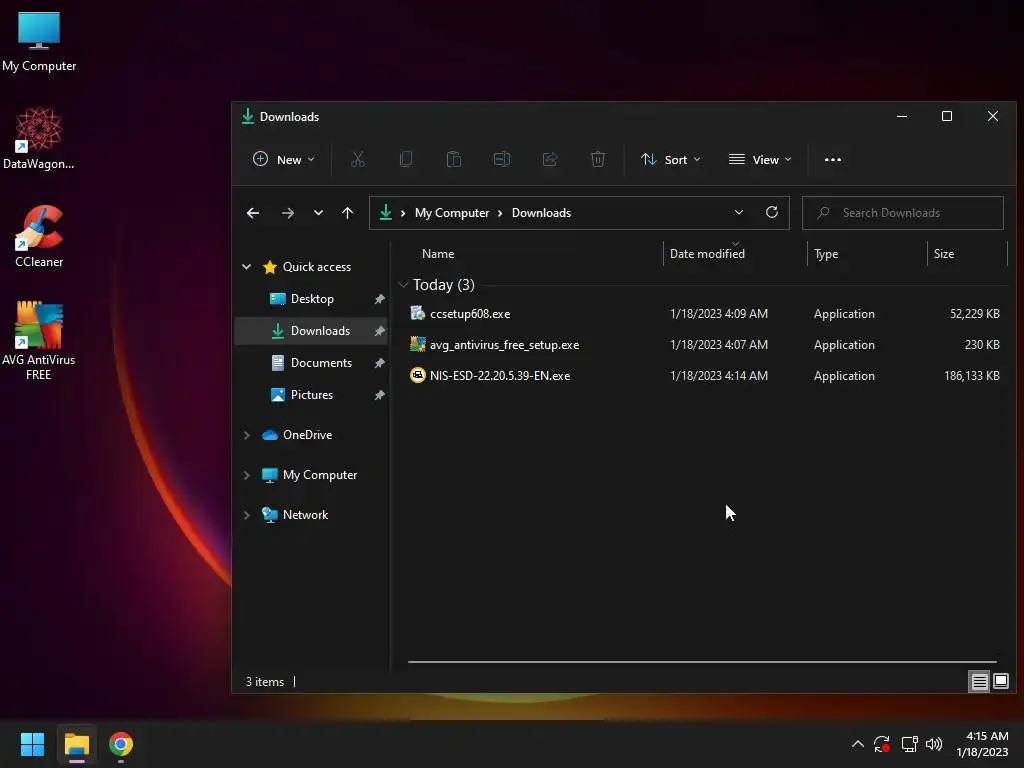Click File Explorer on the taskbar
The image size is (1024, 768).
(x=76, y=744)
